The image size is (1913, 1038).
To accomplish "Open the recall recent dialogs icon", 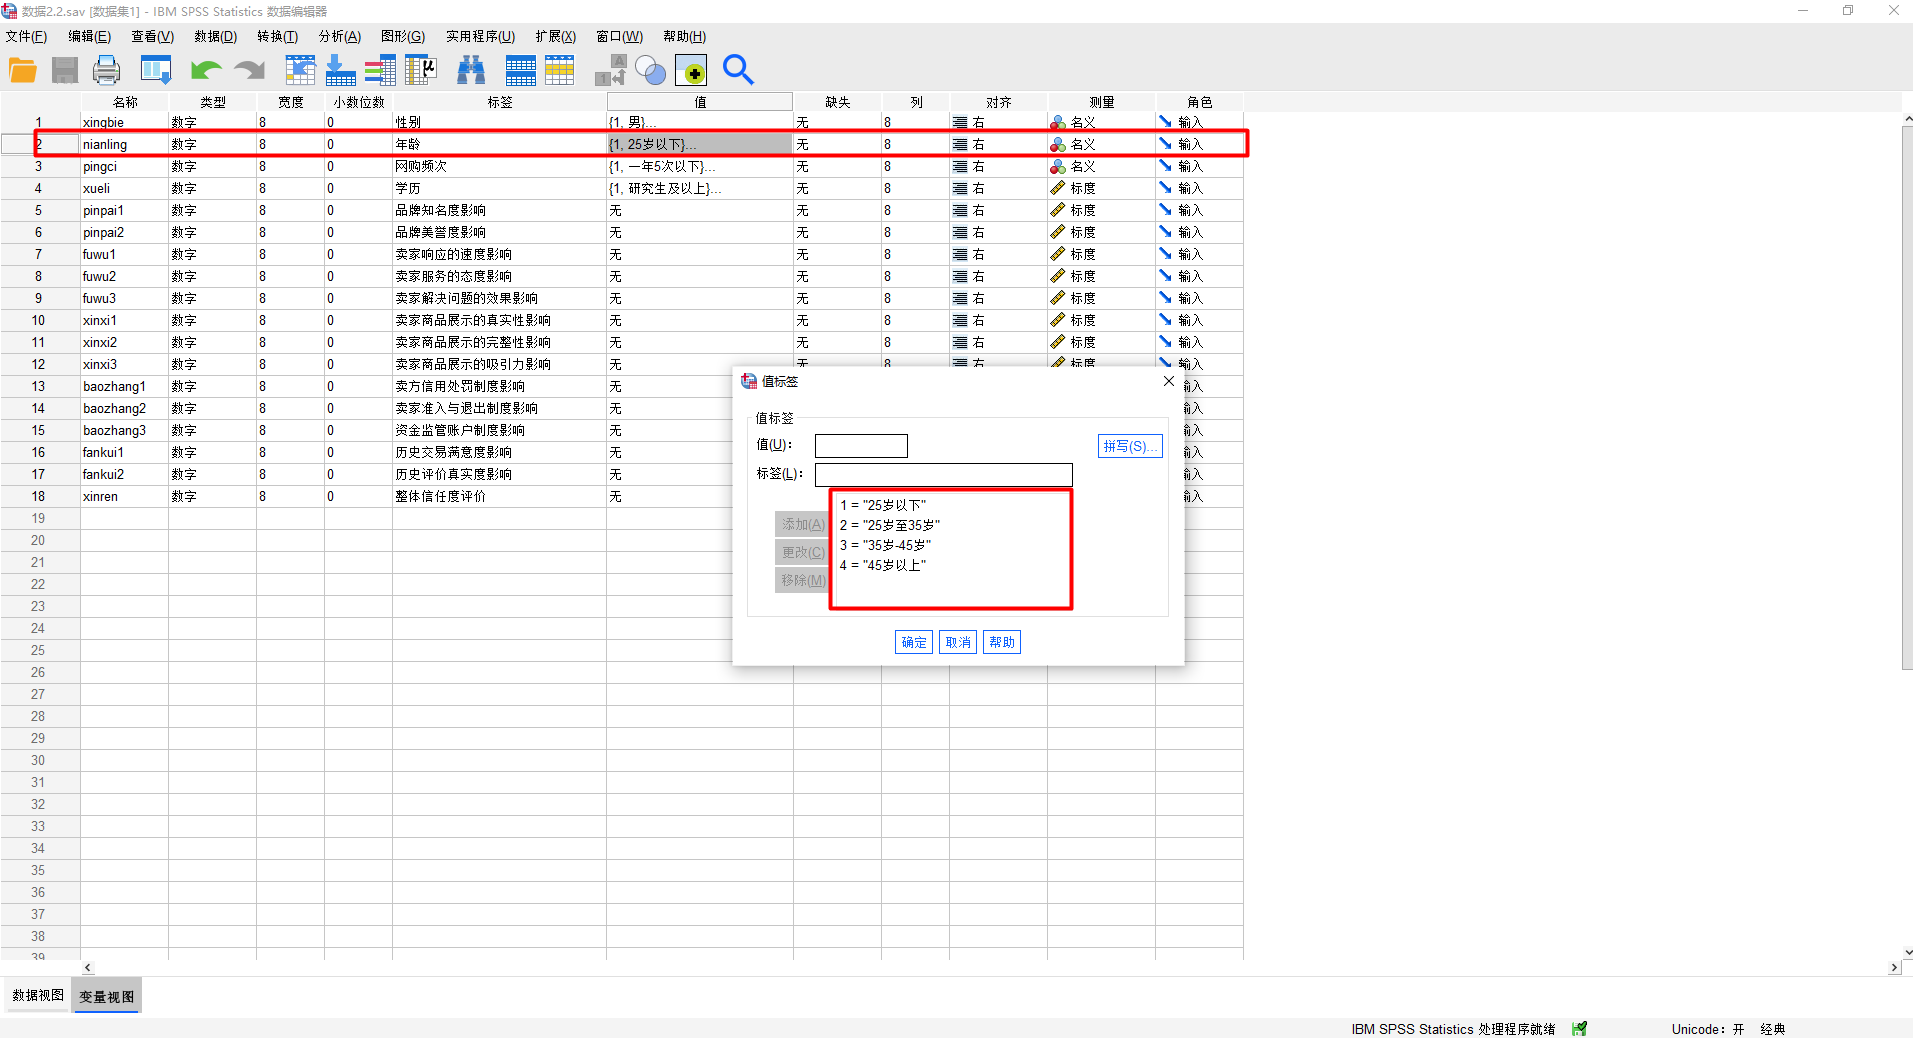I will tap(156, 70).
